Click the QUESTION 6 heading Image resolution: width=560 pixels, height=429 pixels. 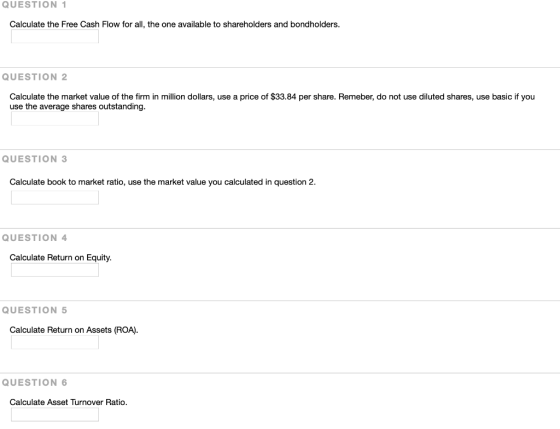pyautogui.click(x=34, y=383)
